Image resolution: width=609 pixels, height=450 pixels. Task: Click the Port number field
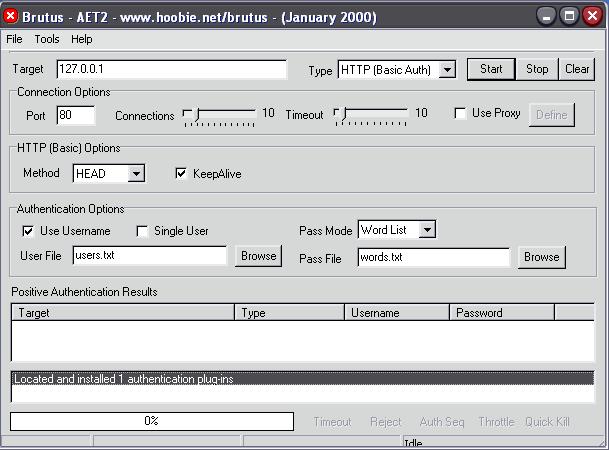pyautogui.click(x=76, y=115)
